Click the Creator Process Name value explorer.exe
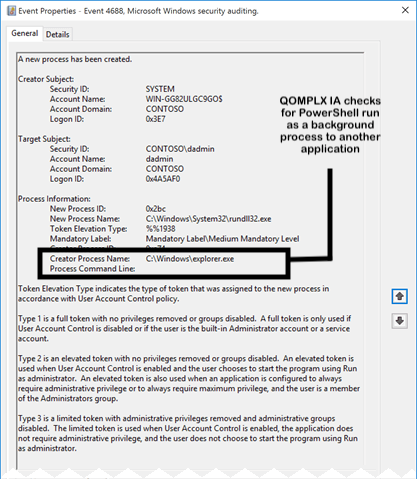 (x=190, y=259)
